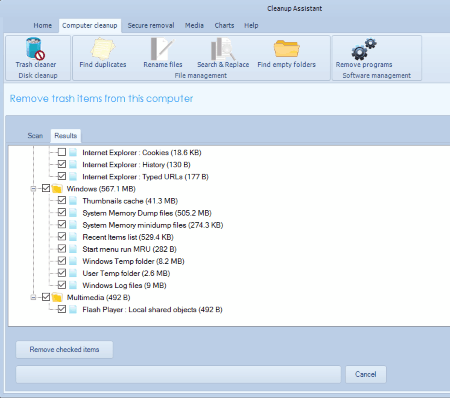450x398 pixels.
Task: Open the Find empty folders icon
Action: pos(286,49)
